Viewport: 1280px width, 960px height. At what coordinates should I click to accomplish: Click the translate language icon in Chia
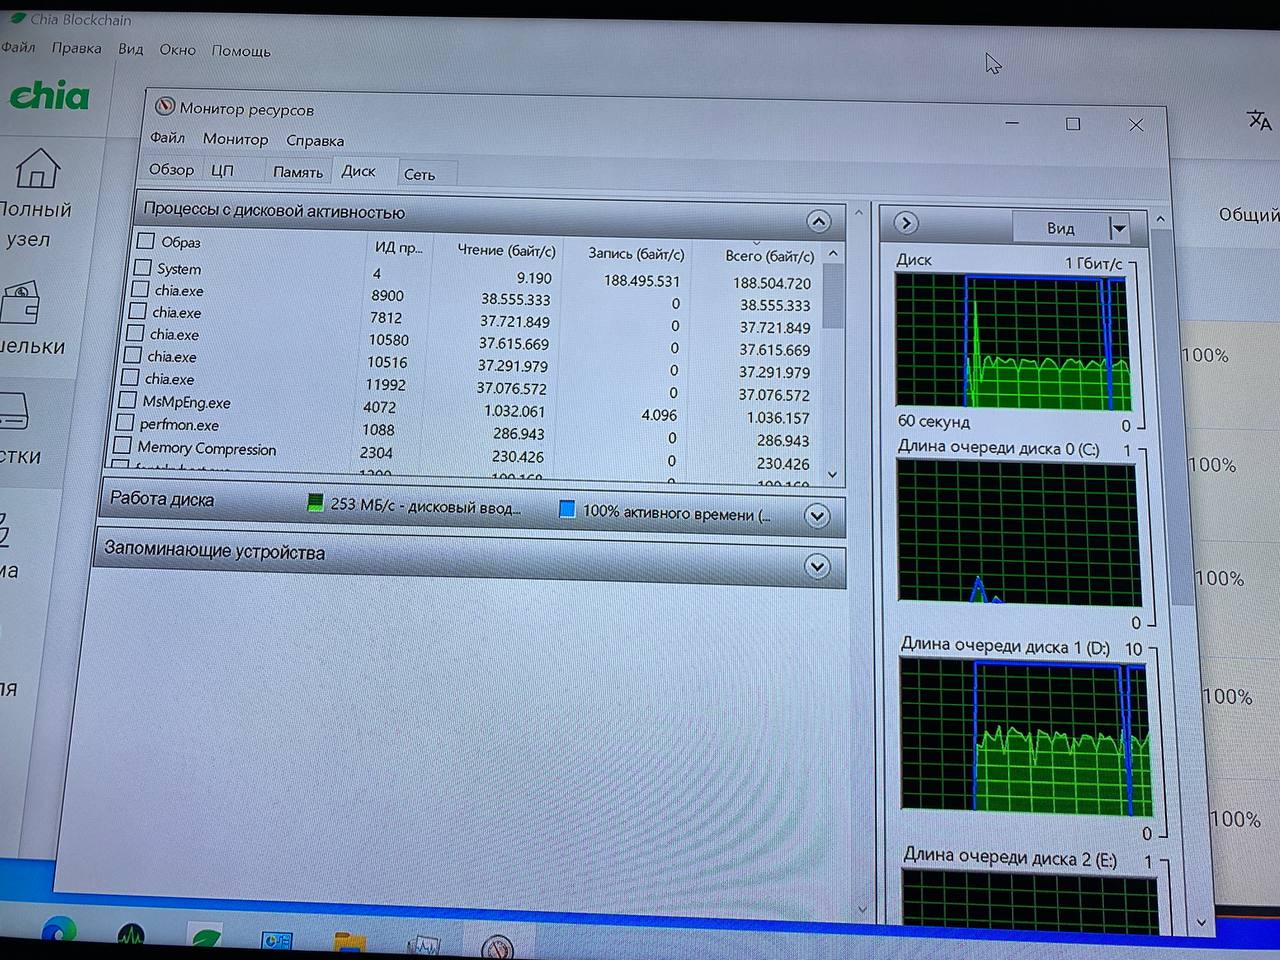[x=1259, y=121]
